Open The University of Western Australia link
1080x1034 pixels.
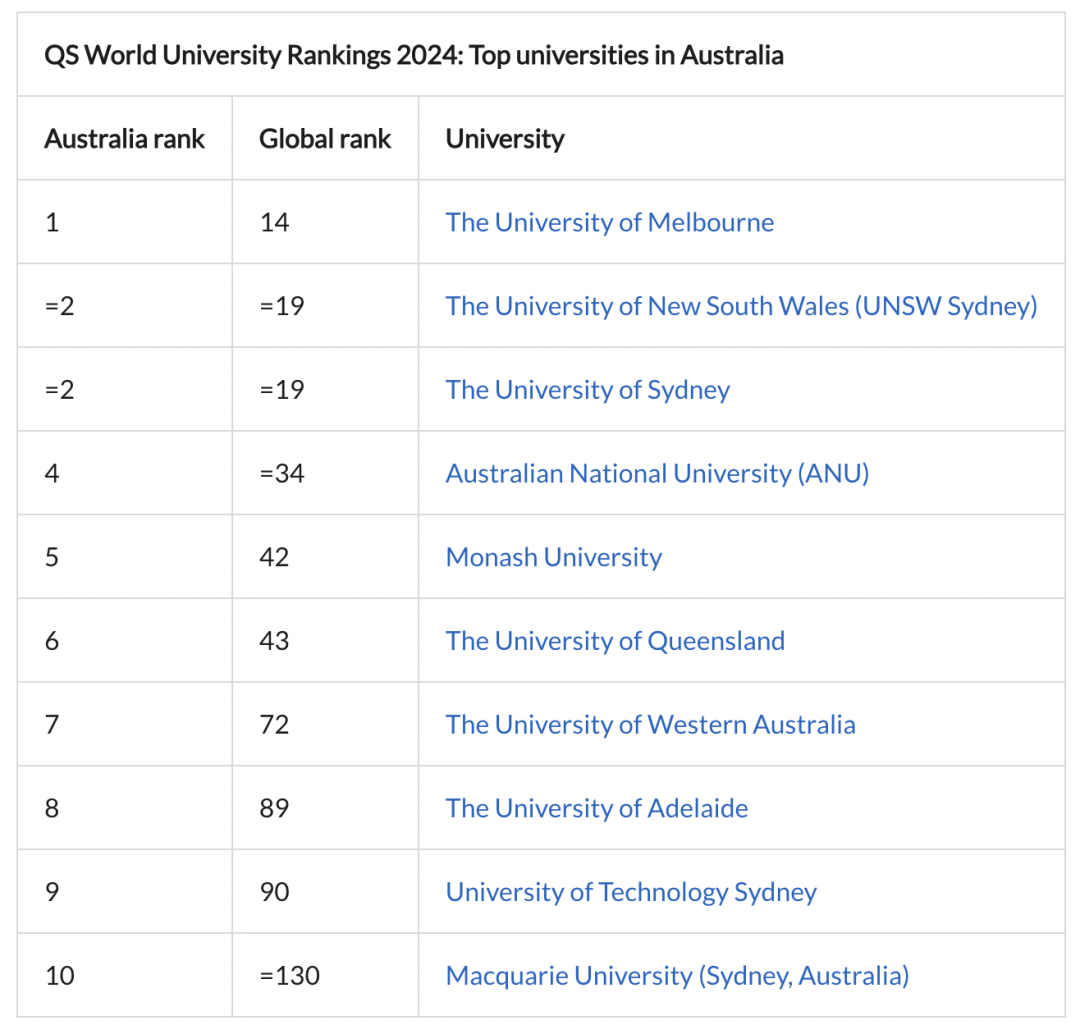[x=650, y=725]
